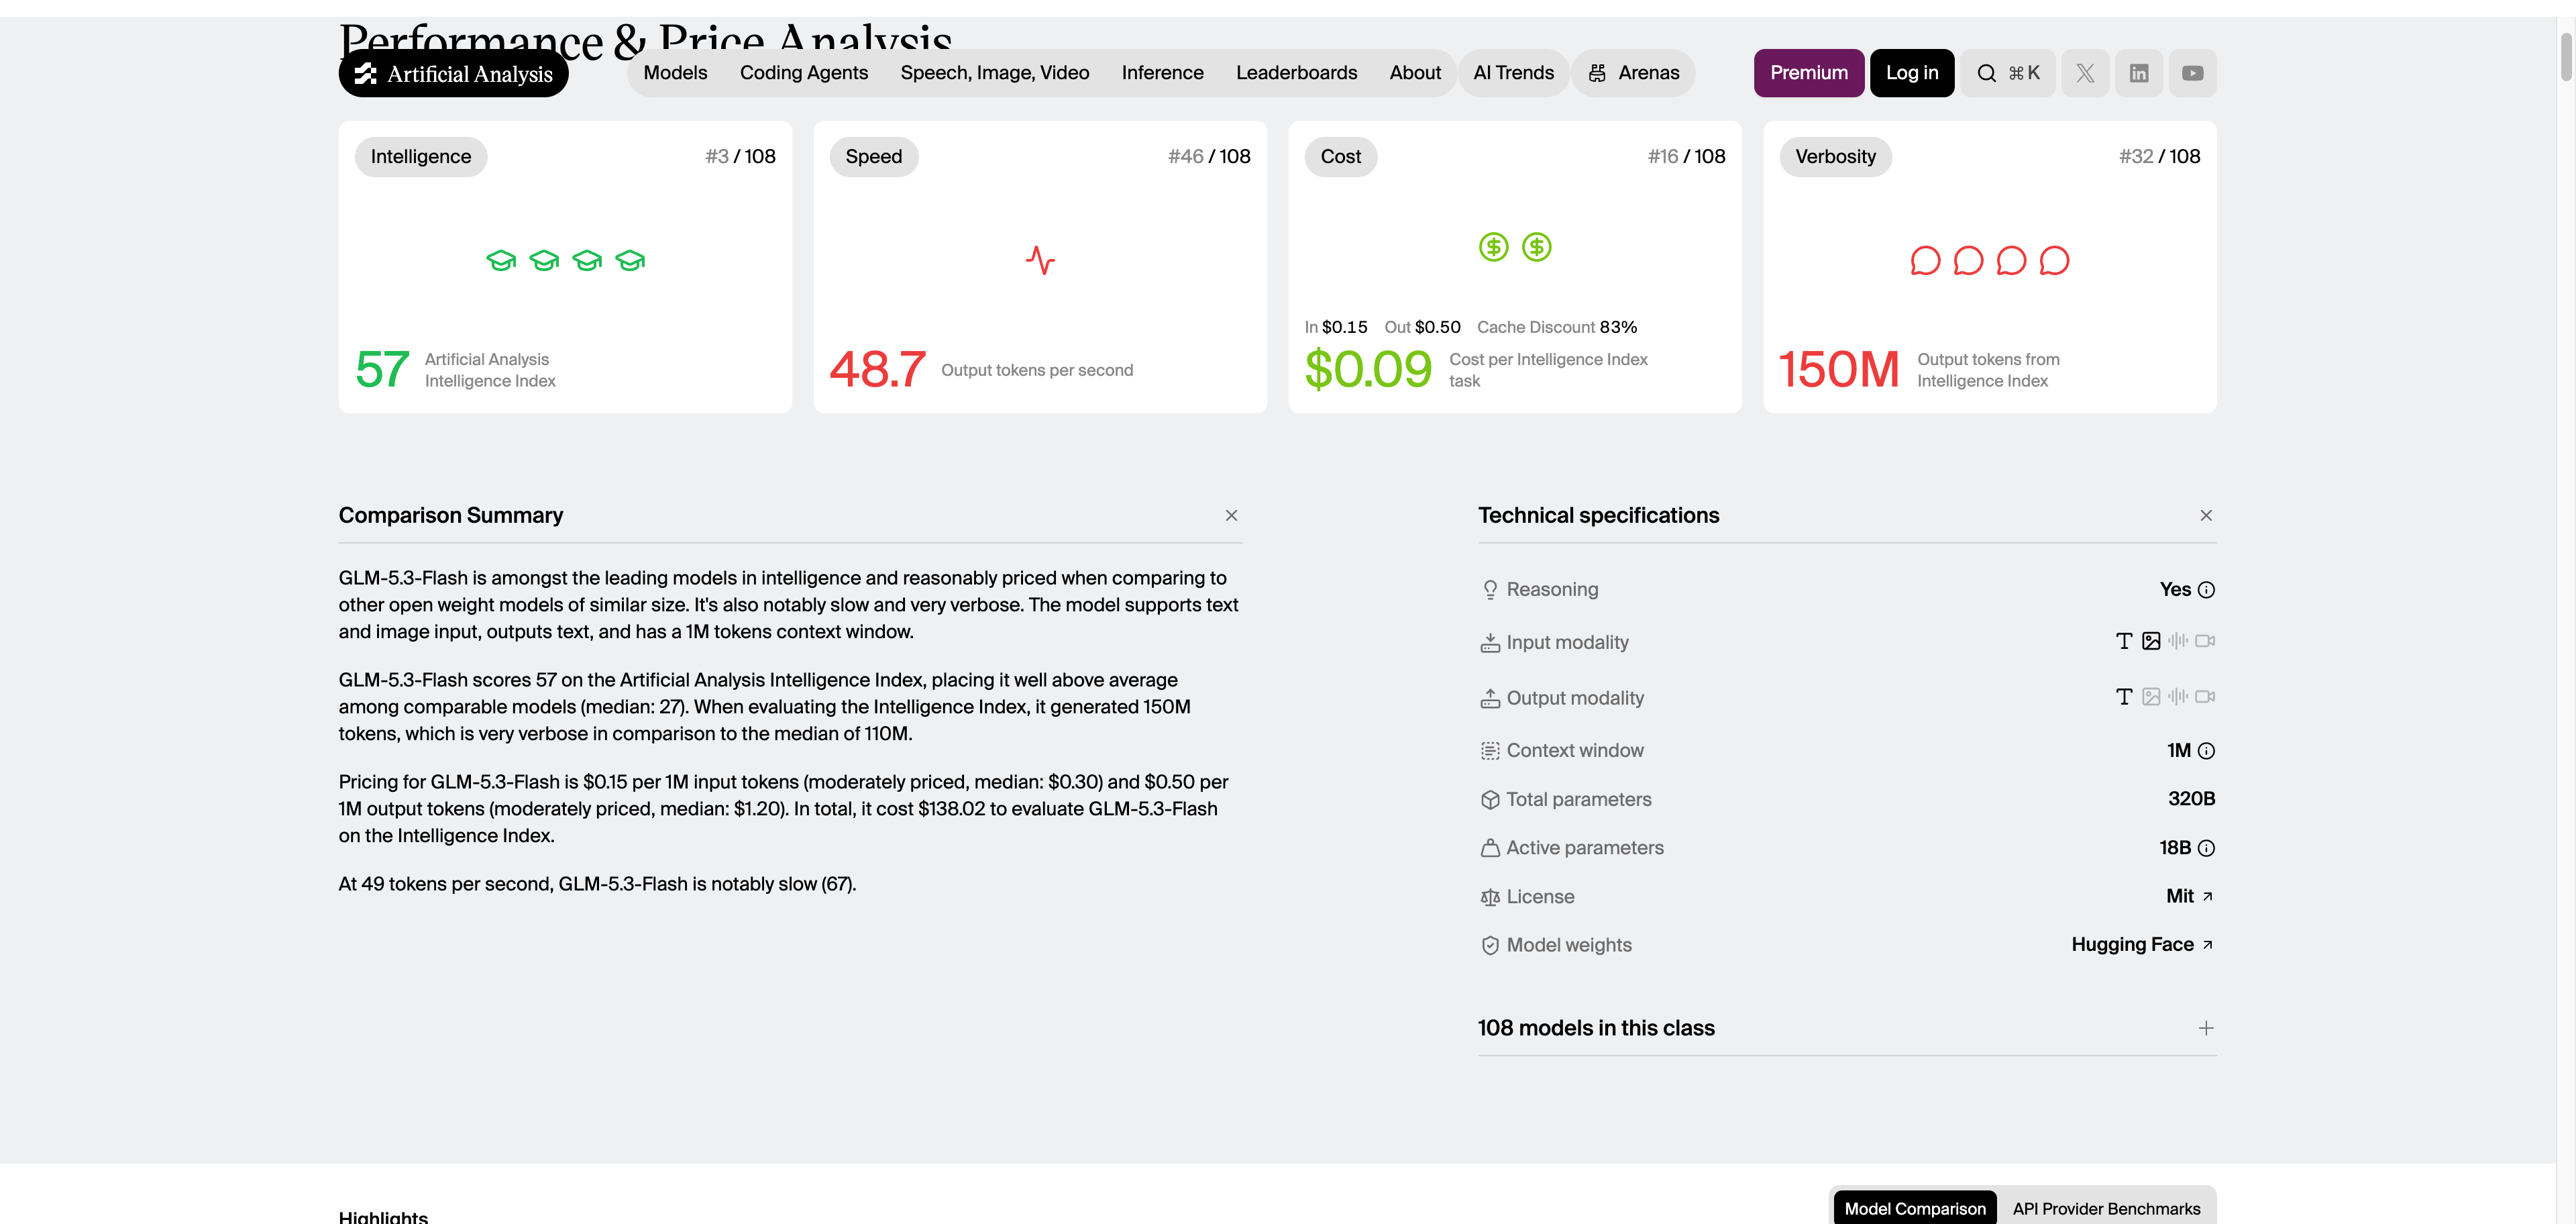
Task: Click the 150M output tokens value
Action: click(x=1840, y=369)
